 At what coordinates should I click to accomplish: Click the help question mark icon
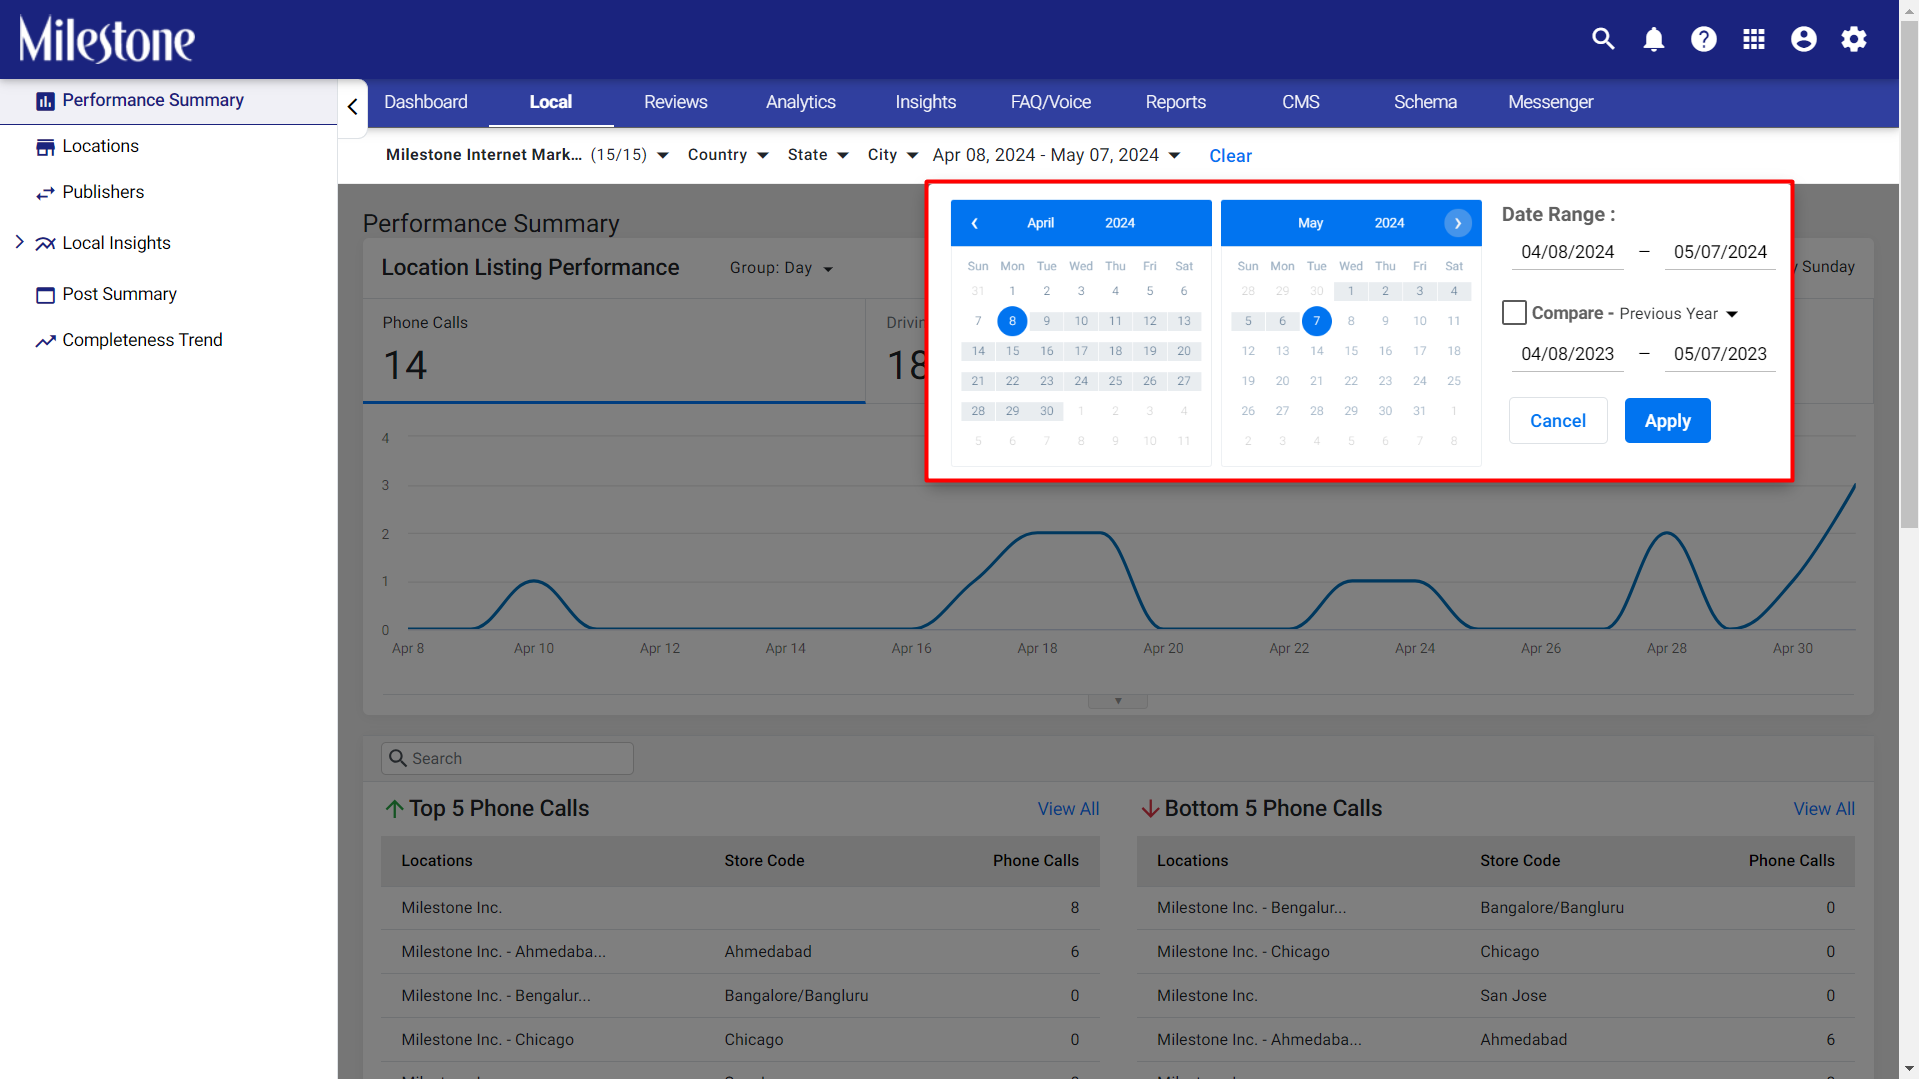tap(1704, 39)
